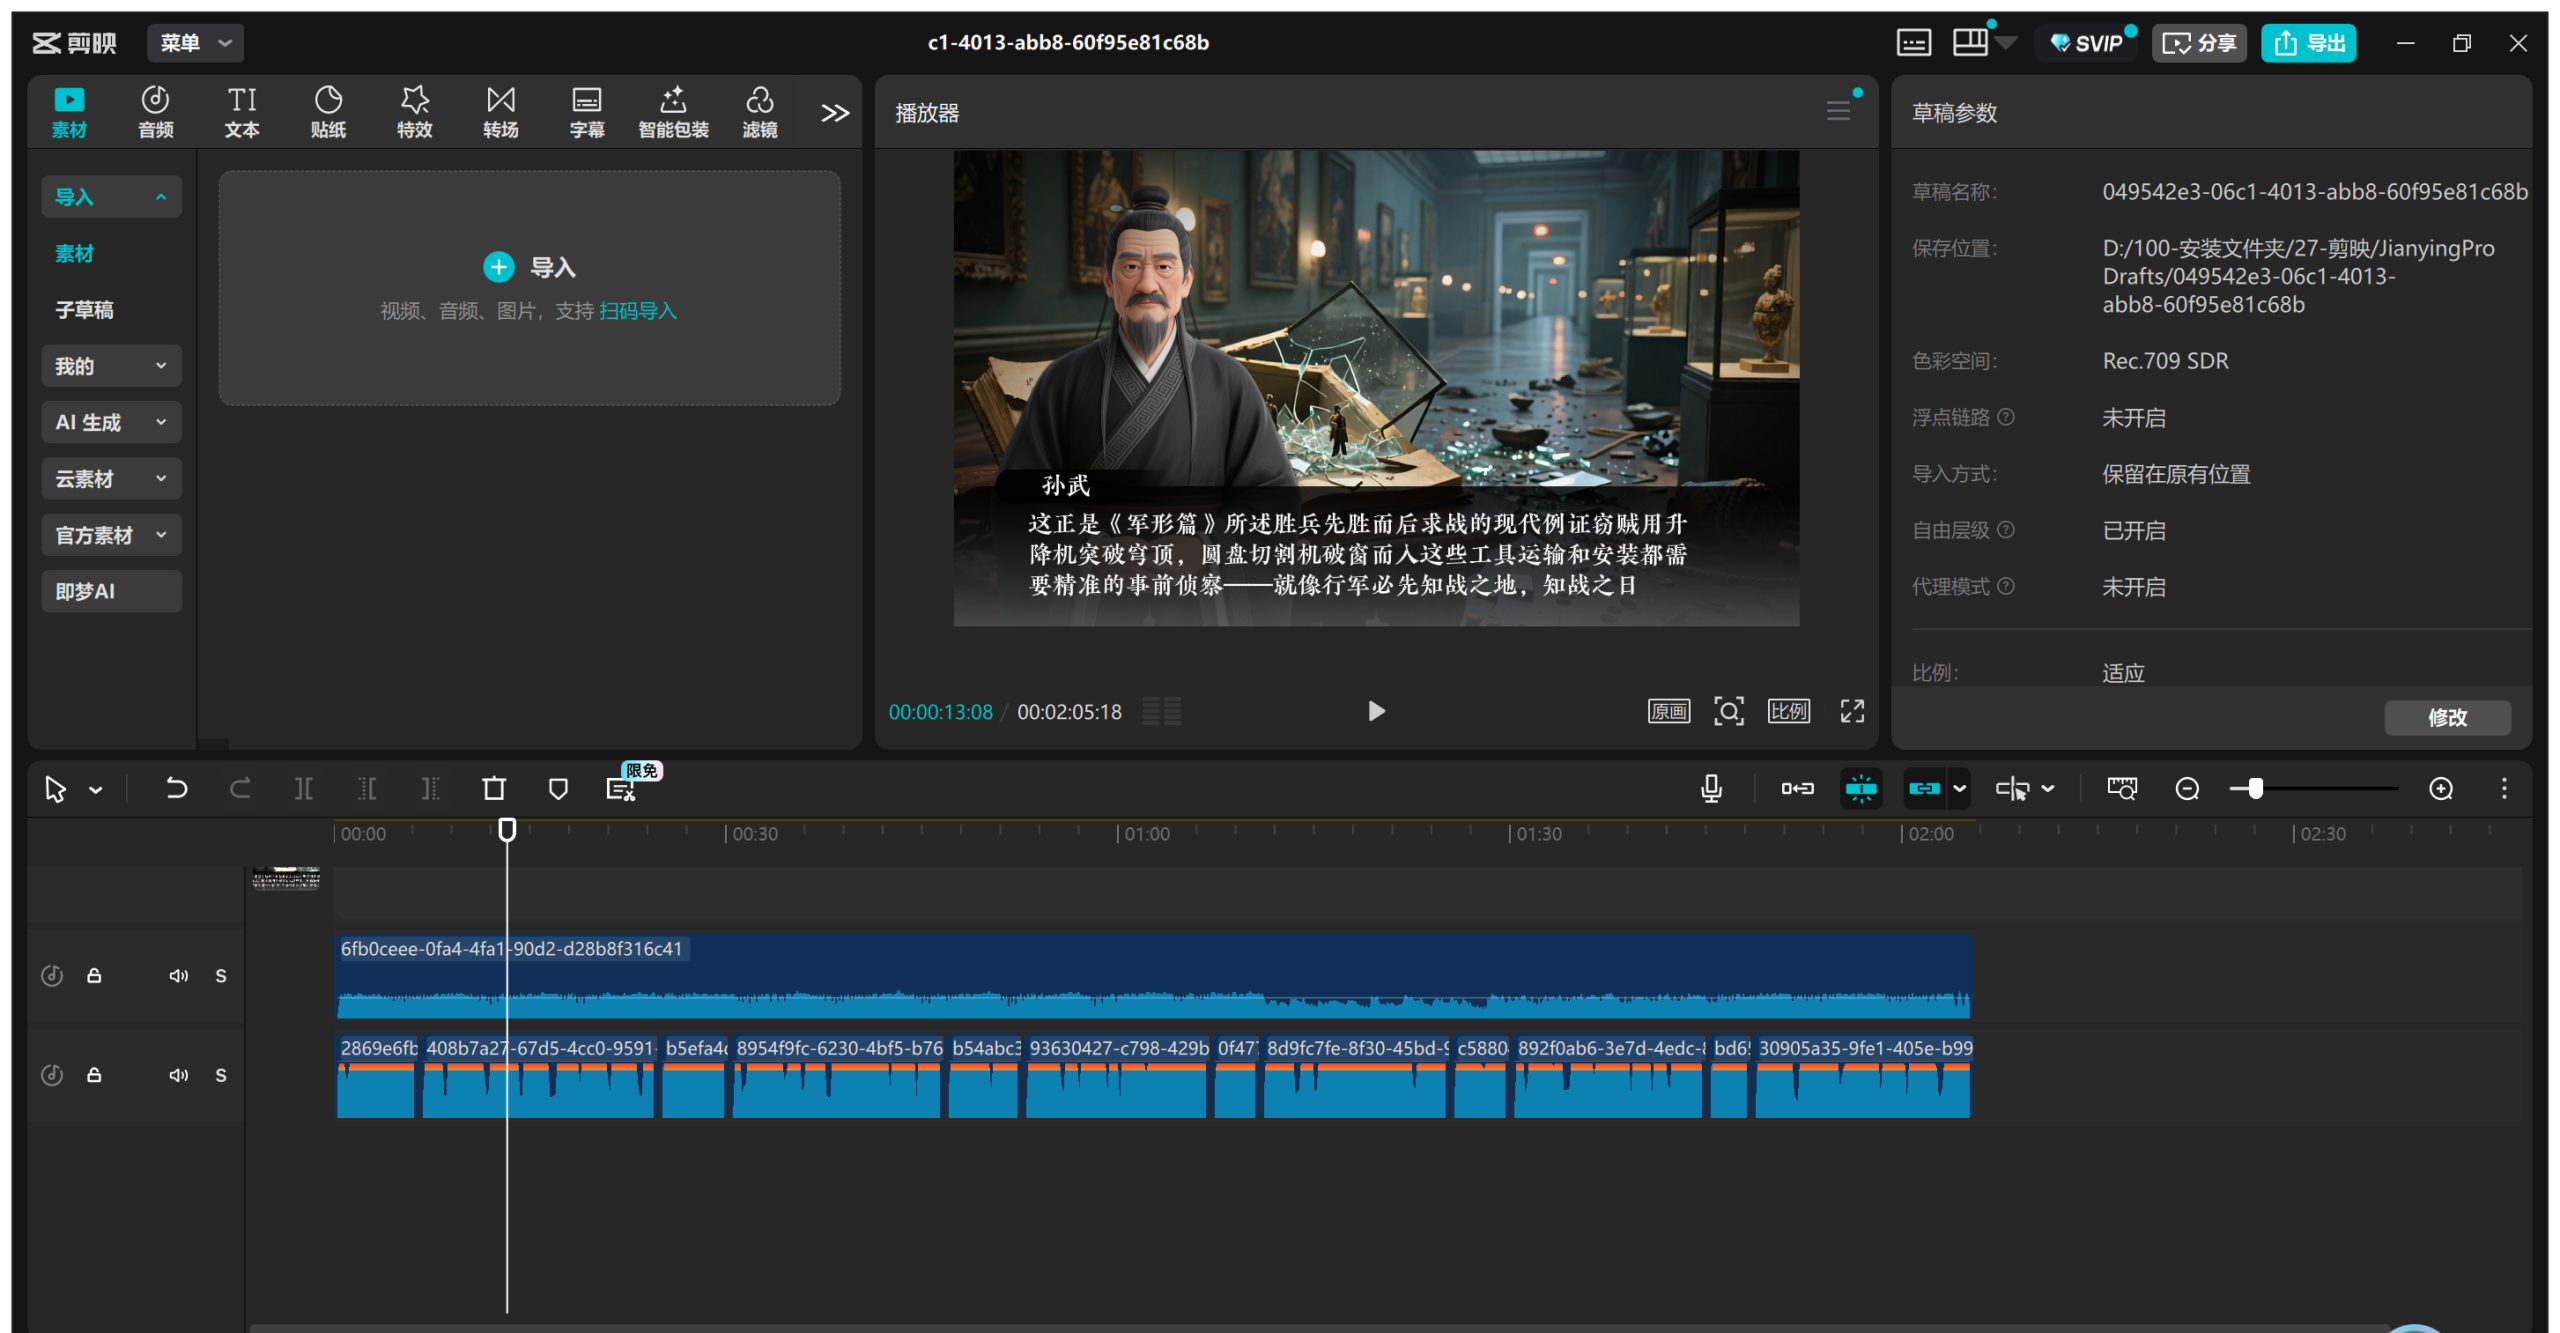Click the 导出 export button
Screen dimensions: 2560x1333
(2309, 43)
